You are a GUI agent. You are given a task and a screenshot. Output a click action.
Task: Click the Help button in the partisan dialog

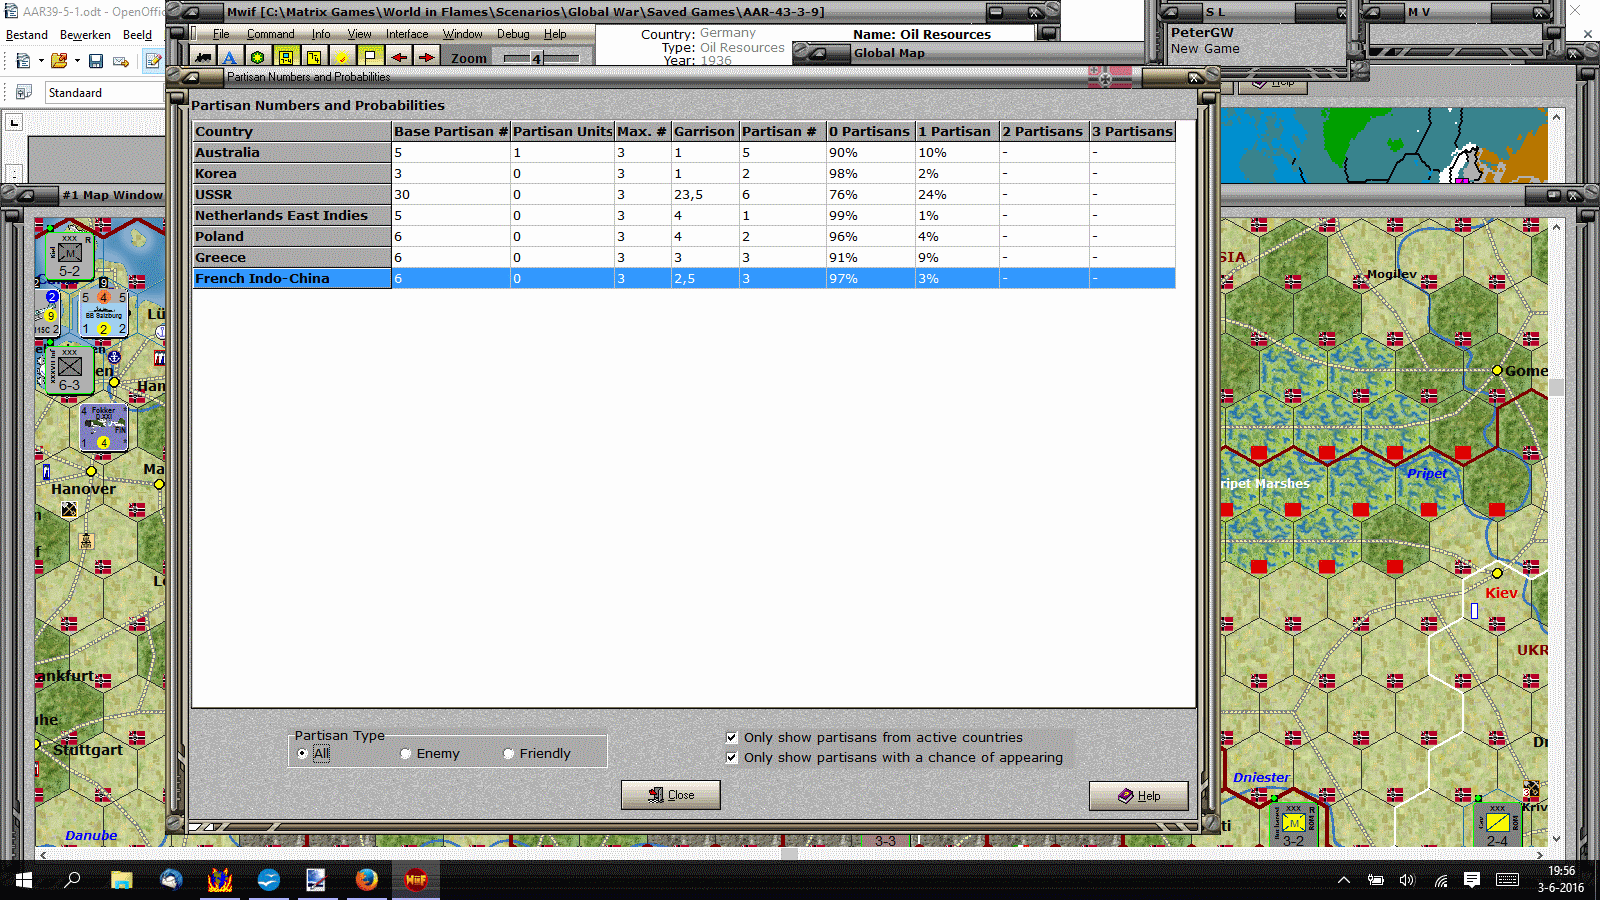point(1139,796)
